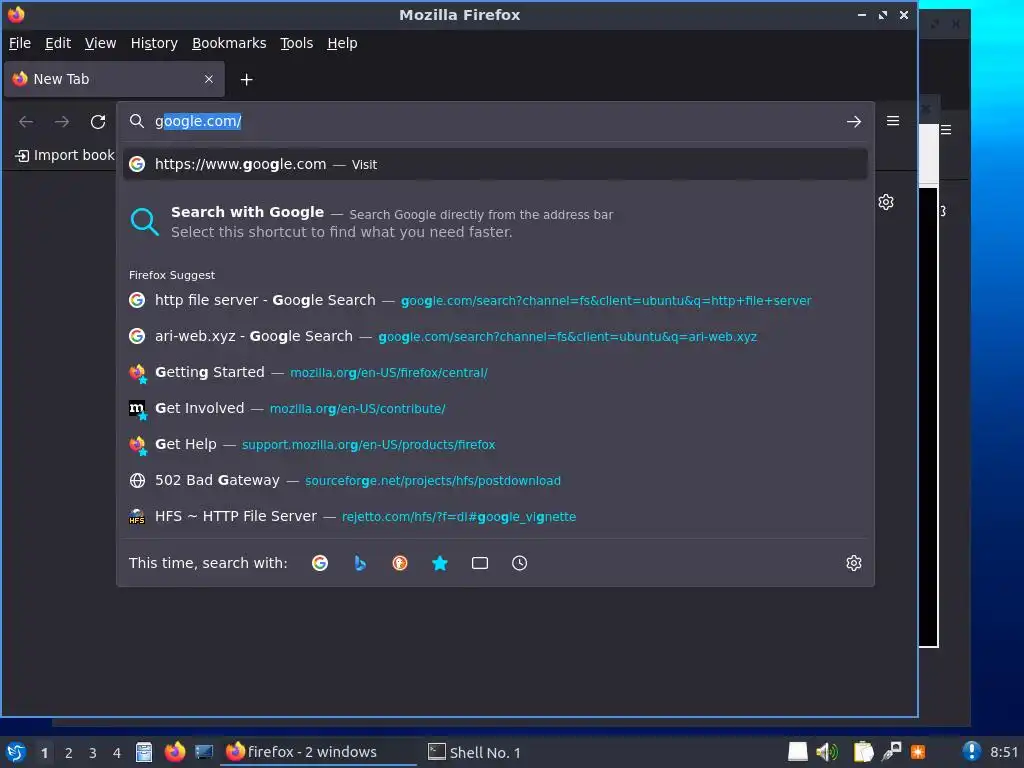Open hamburger menu in background Firefox window
Viewport: 1024px width, 768px height.
point(946,130)
